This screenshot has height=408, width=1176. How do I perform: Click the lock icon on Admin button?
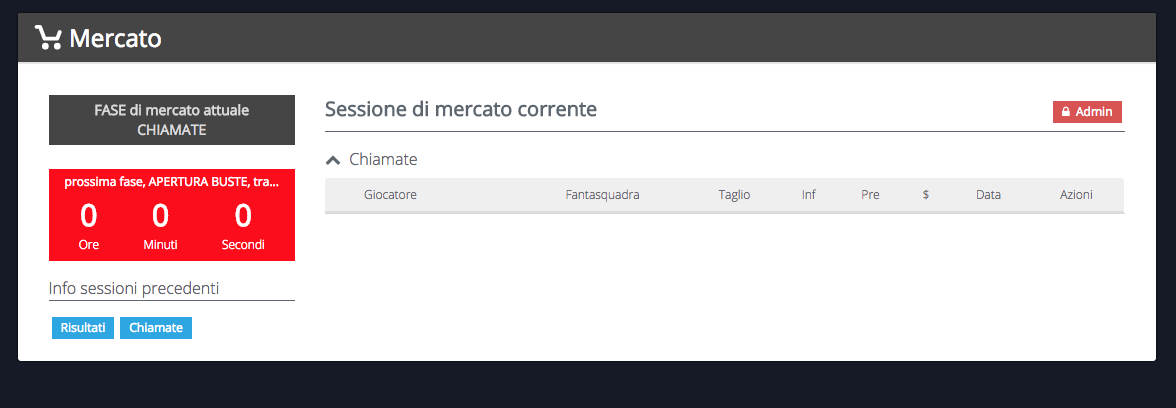(x=1066, y=112)
